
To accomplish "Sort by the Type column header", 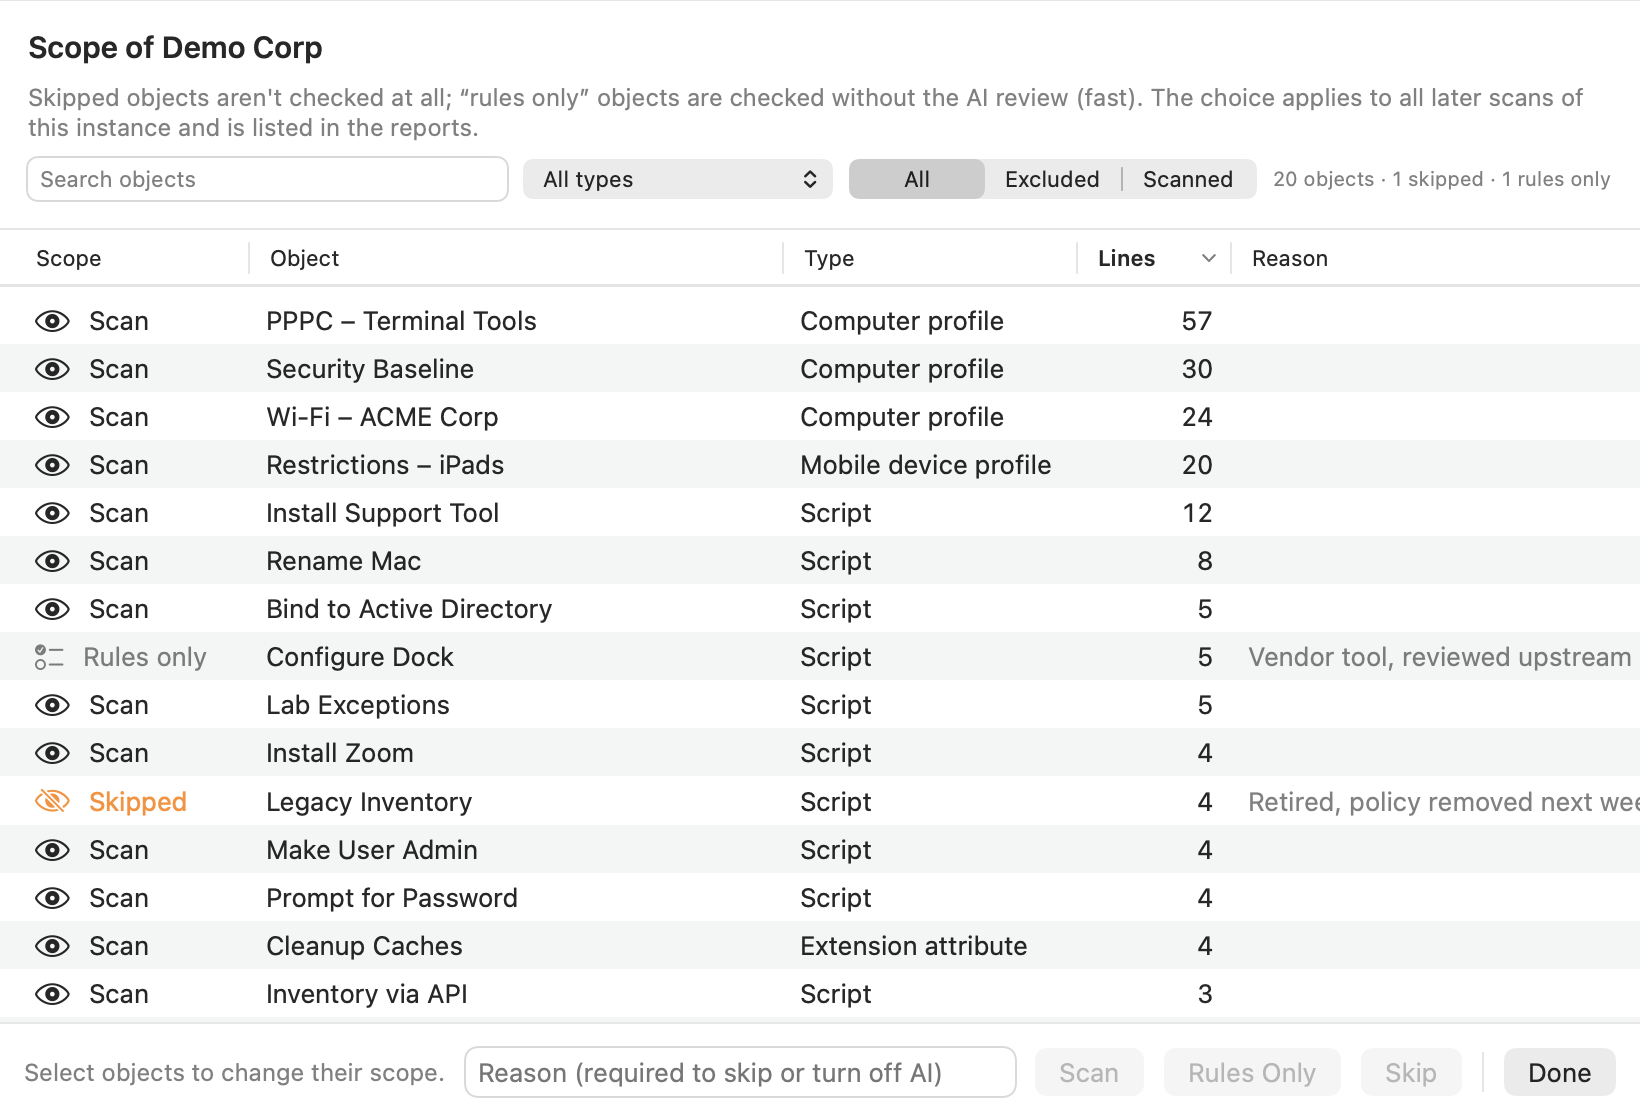I will point(930,258).
